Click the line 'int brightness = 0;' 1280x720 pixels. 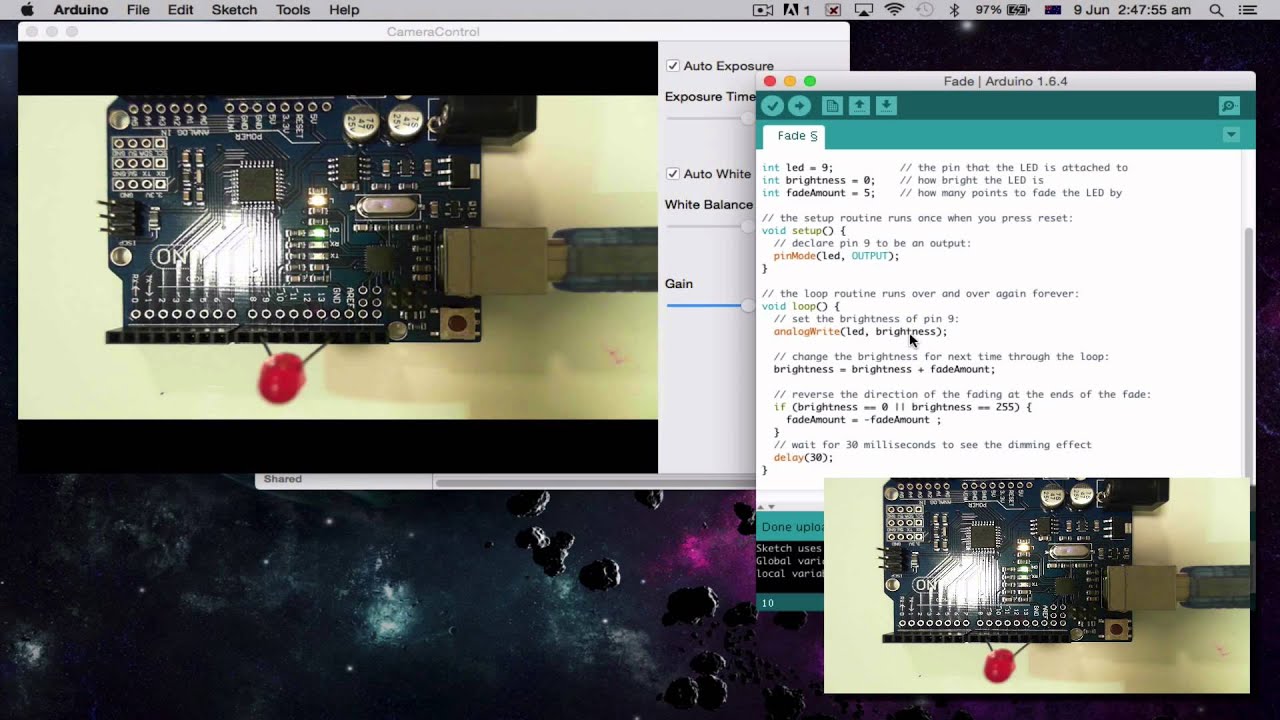[x=818, y=181]
